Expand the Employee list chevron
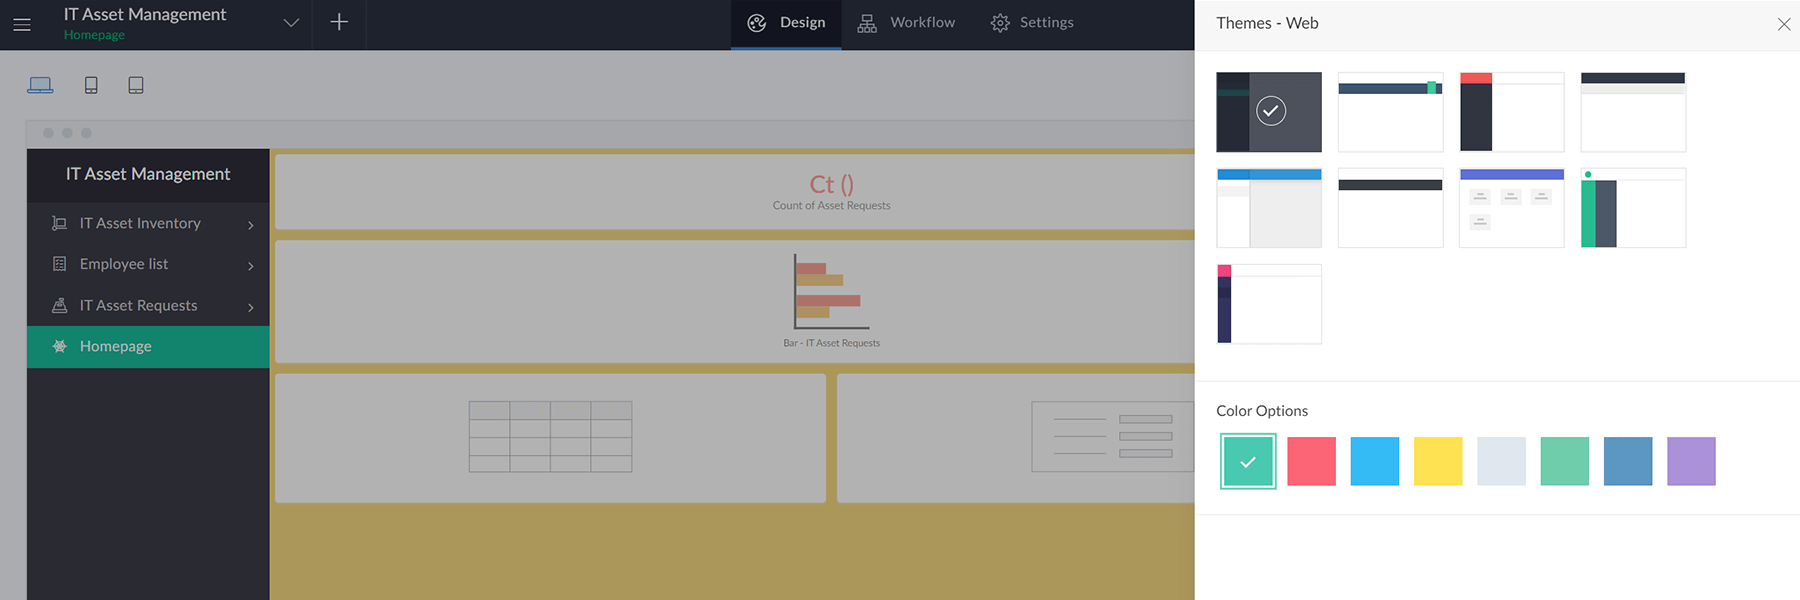Screen dimensions: 1800x600 coord(251,266)
